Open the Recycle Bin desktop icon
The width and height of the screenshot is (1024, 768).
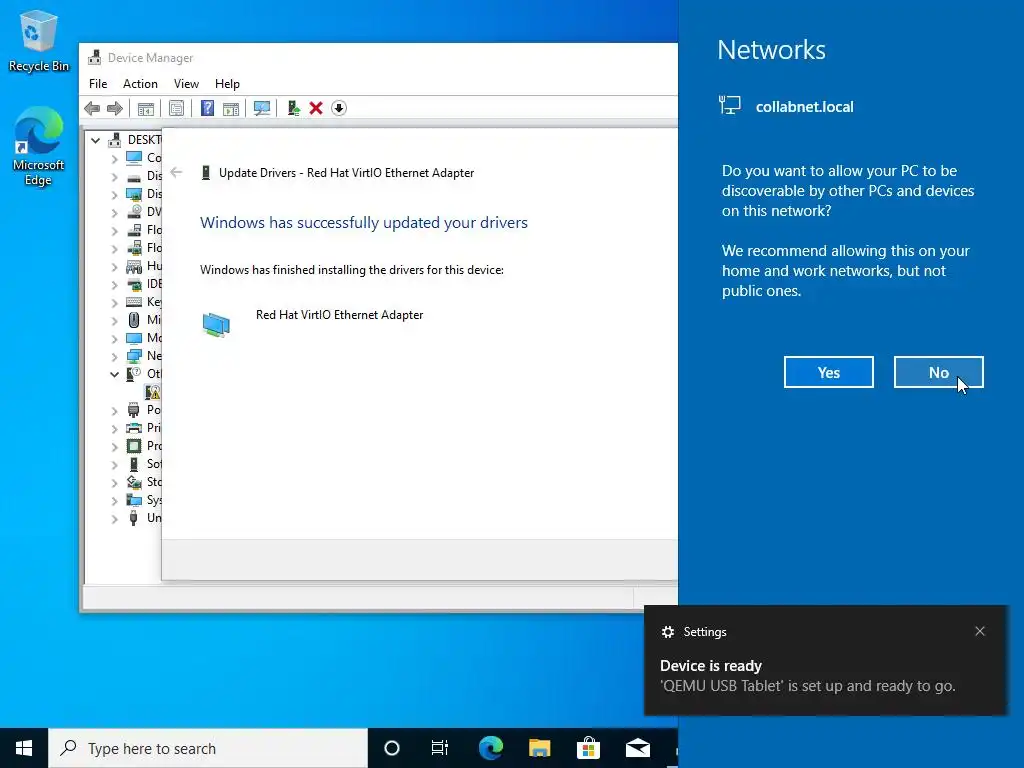39,40
